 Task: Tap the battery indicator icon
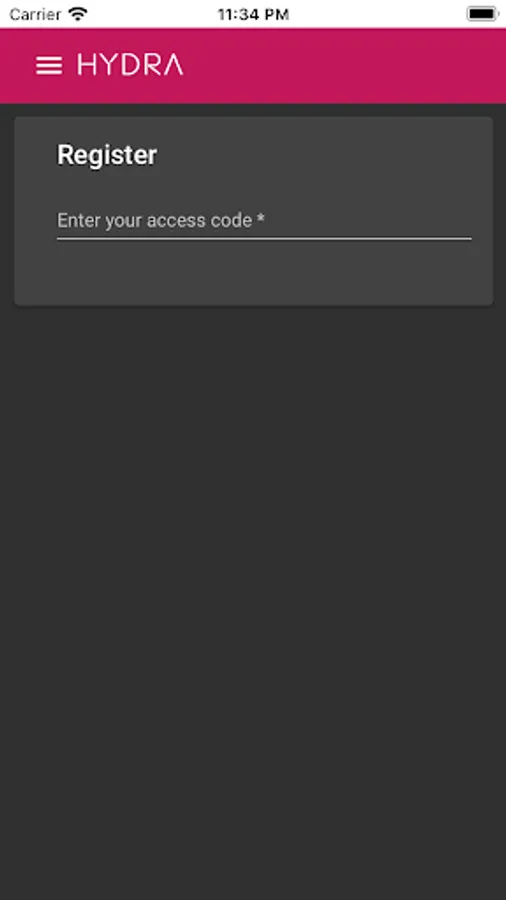click(482, 14)
